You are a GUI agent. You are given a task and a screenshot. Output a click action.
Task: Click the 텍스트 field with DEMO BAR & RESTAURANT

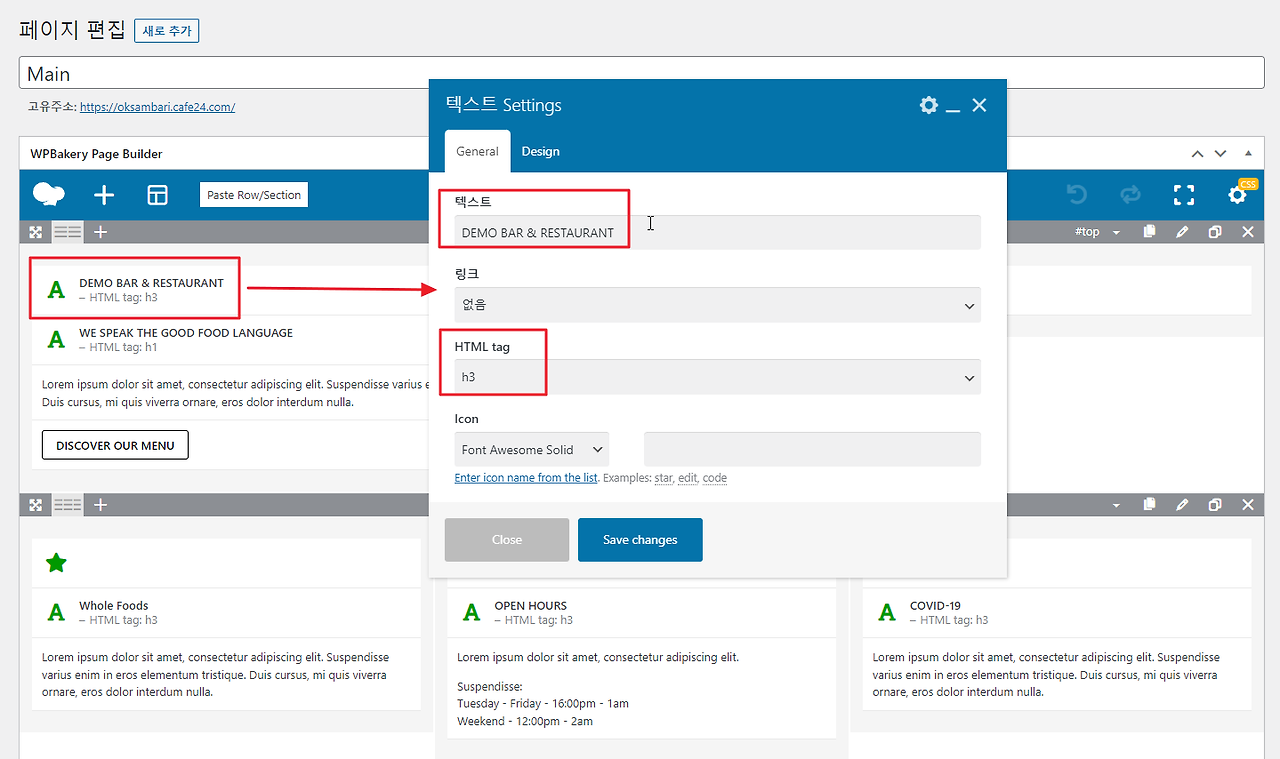717,232
